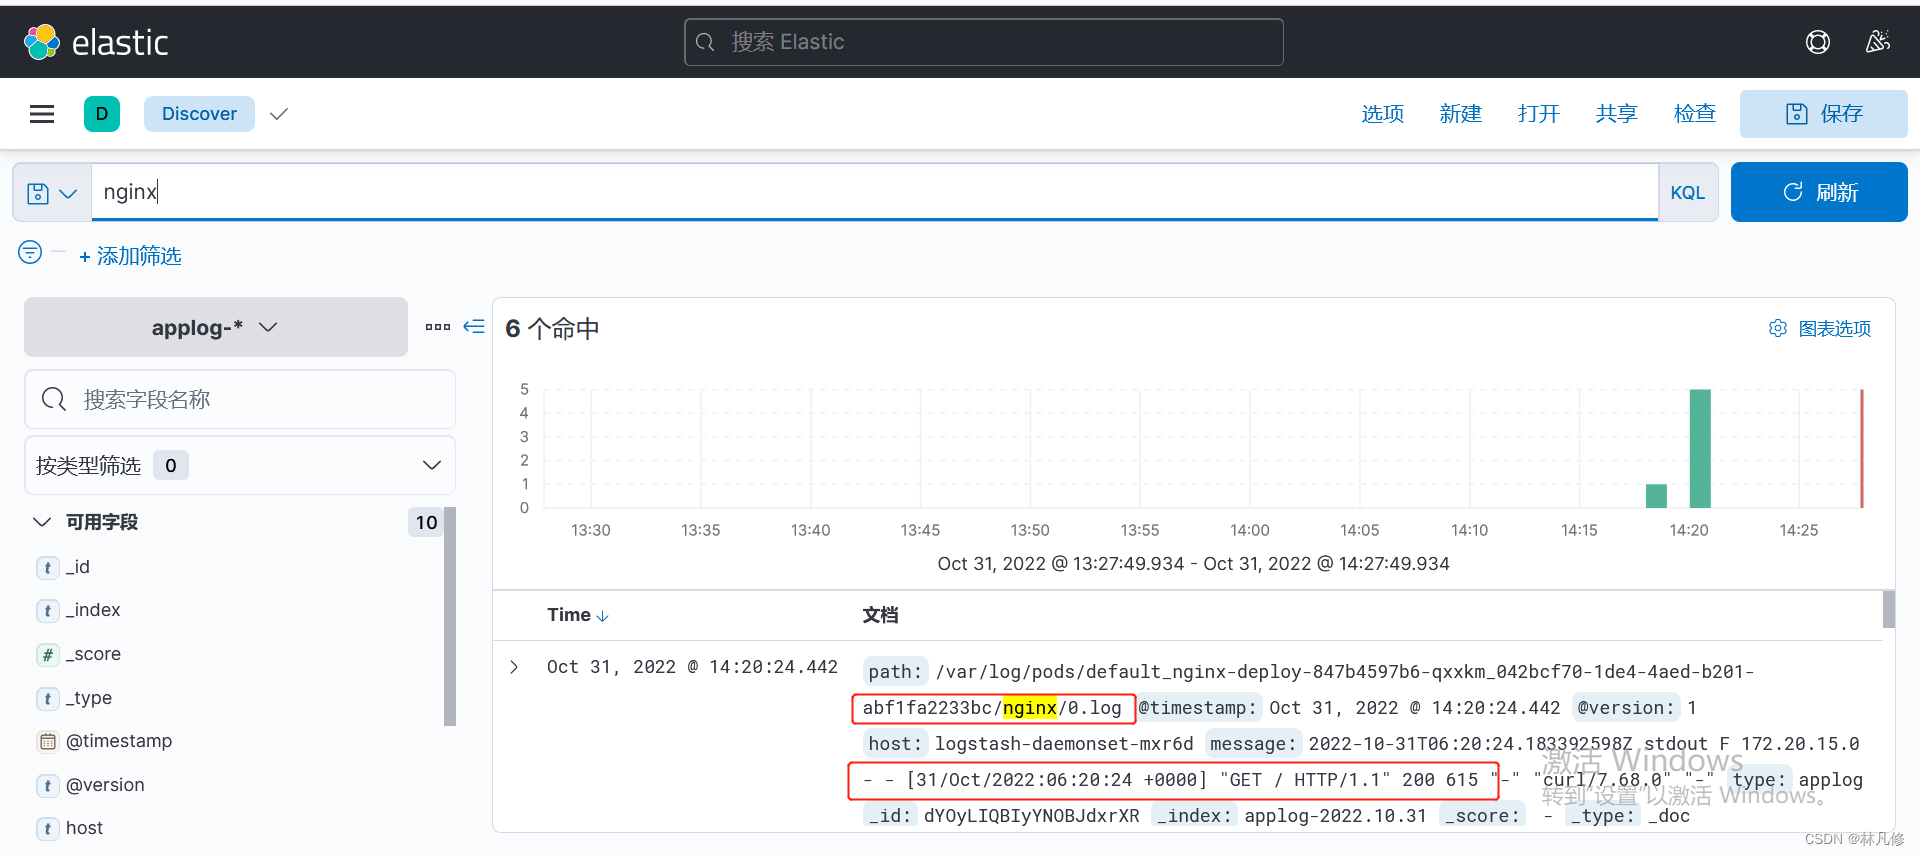Select the _index field name

tap(93, 610)
